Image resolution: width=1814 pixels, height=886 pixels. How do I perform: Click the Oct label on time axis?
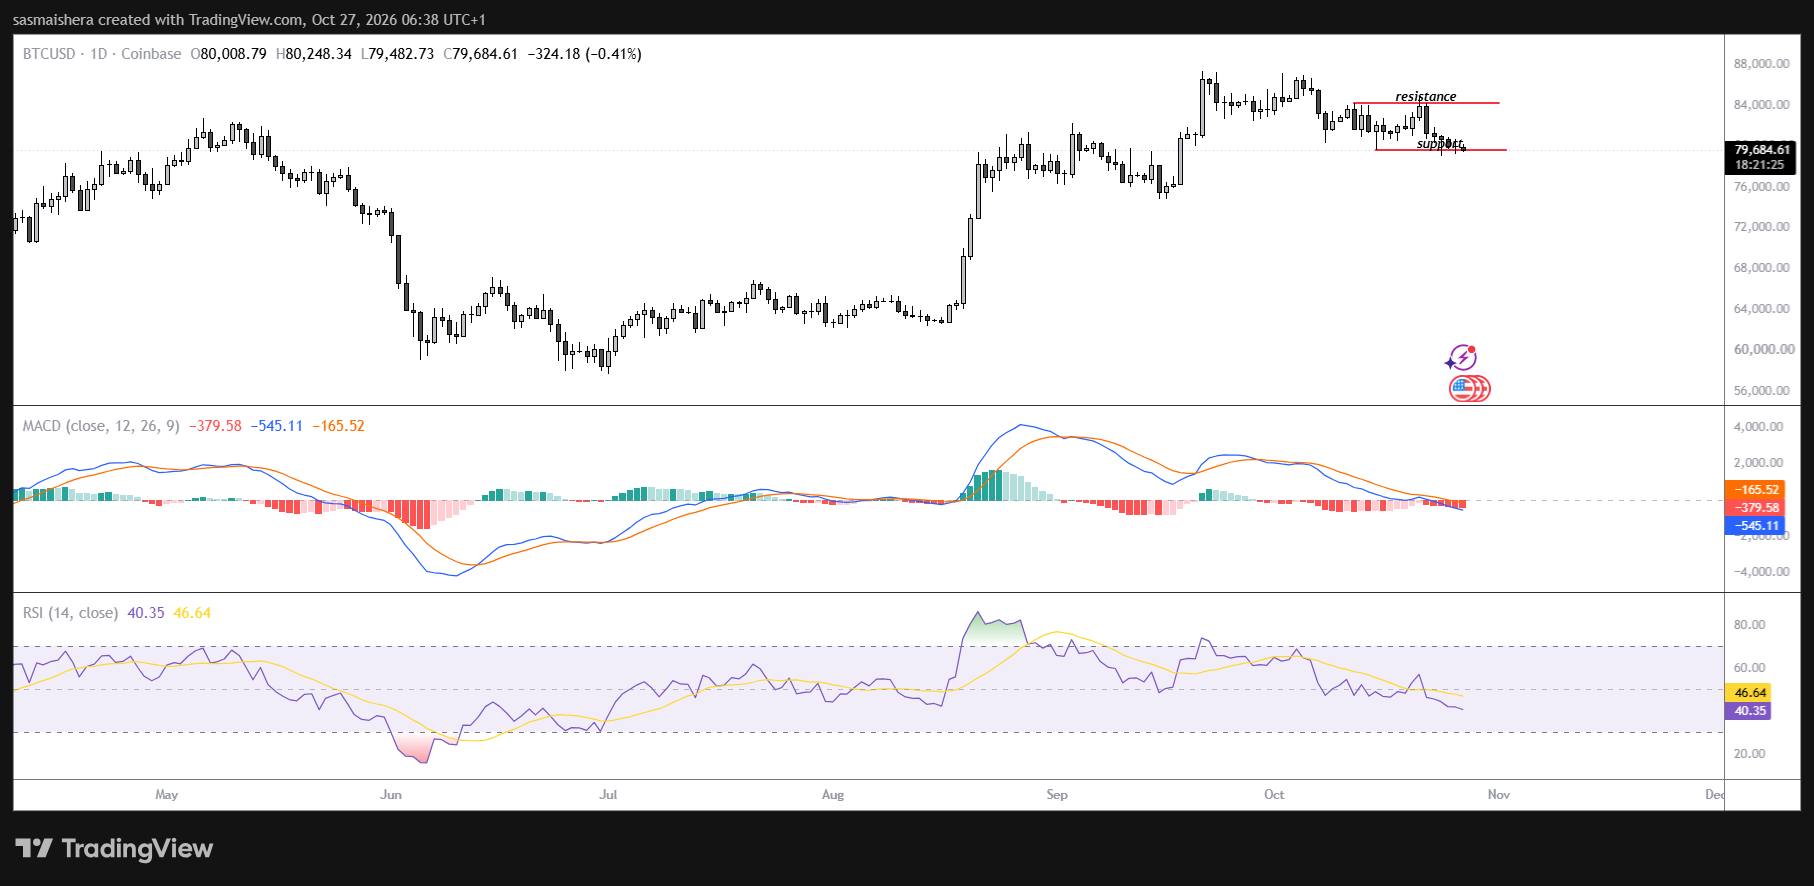tap(1274, 795)
